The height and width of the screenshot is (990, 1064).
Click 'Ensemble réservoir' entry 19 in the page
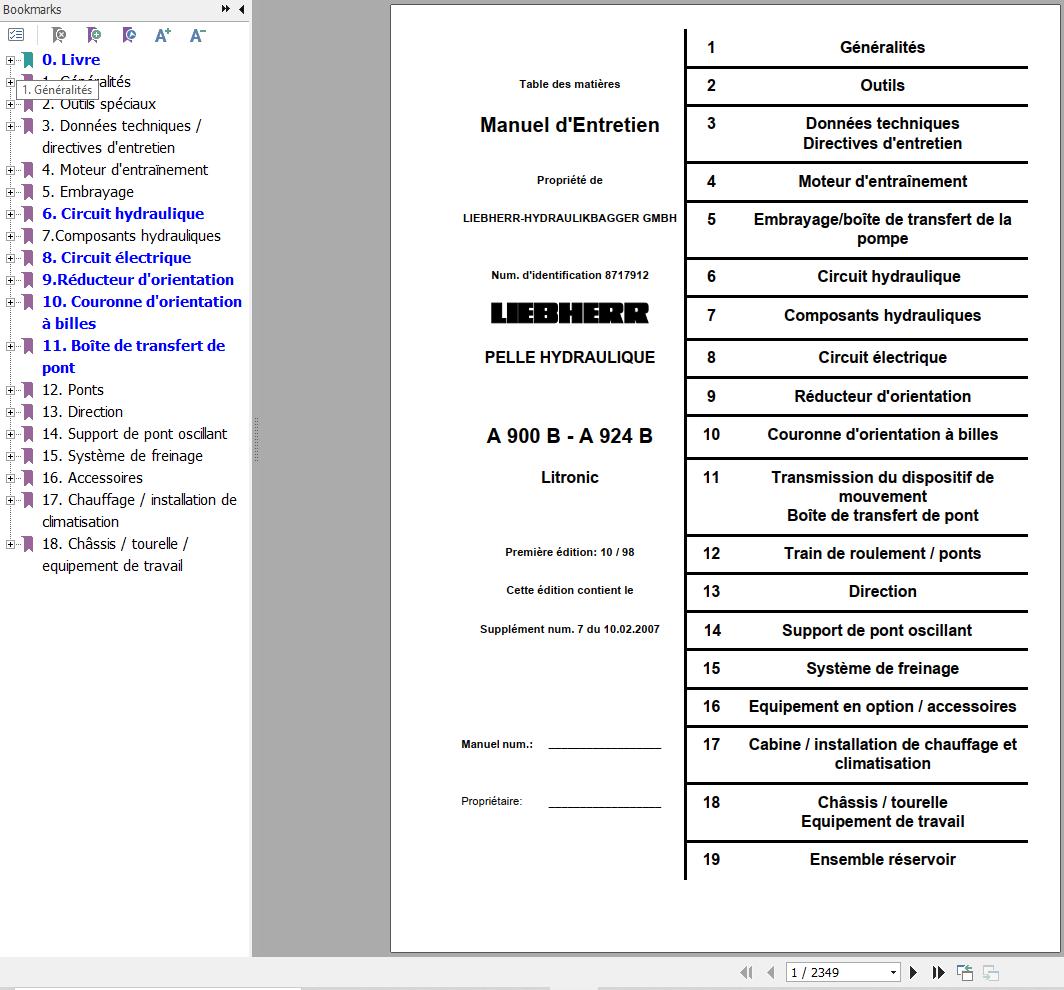882,860
